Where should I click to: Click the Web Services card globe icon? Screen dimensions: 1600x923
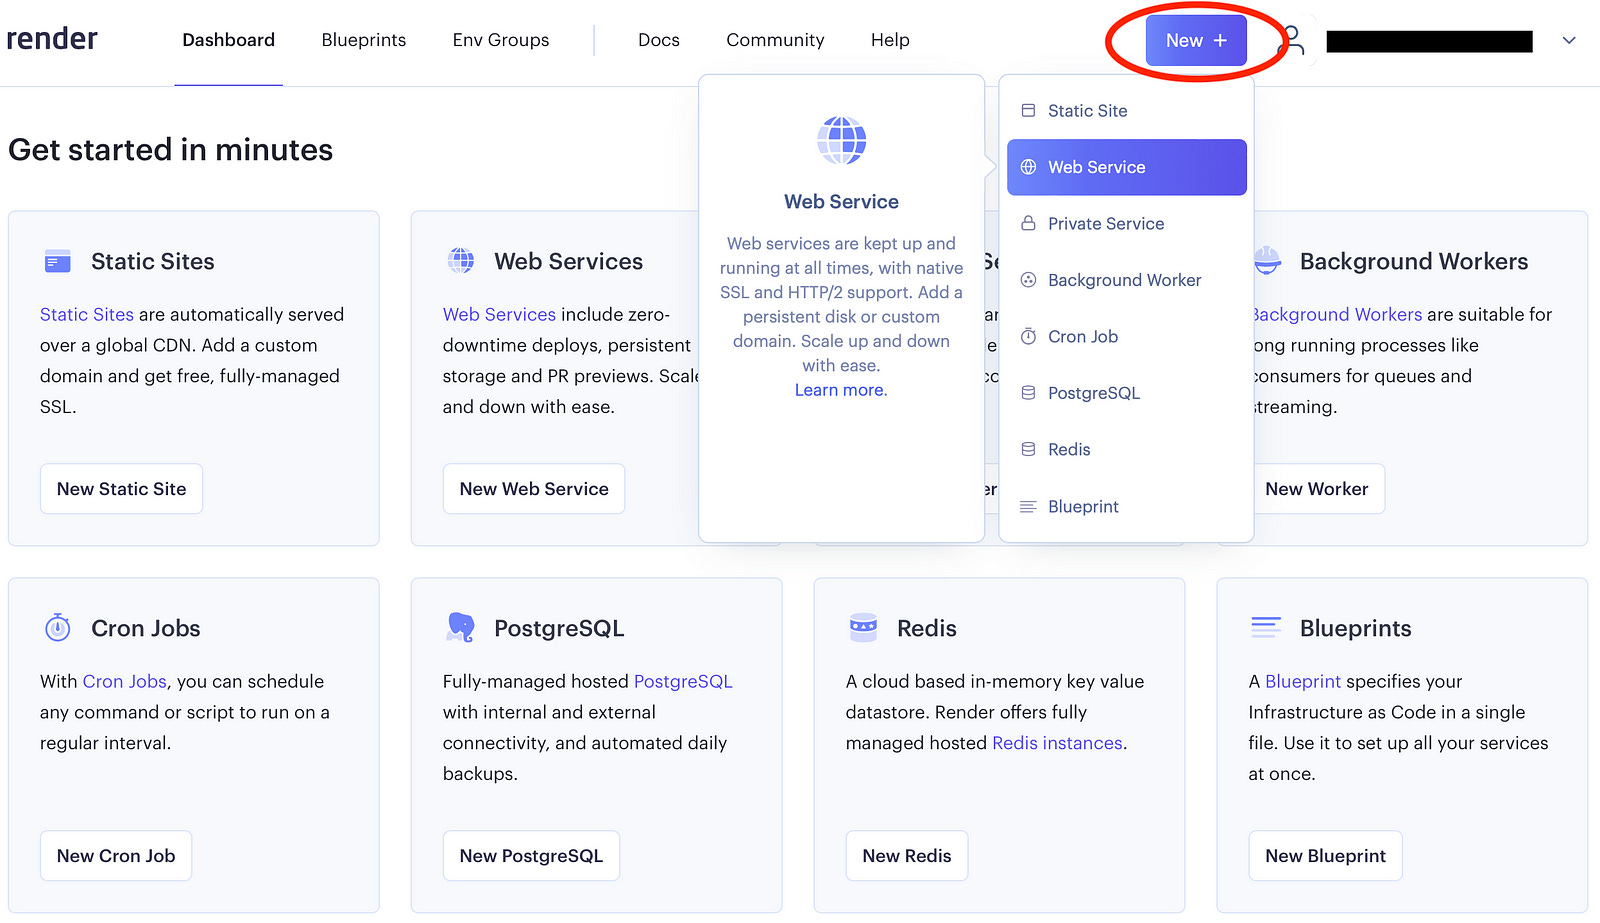pos(461,261)
